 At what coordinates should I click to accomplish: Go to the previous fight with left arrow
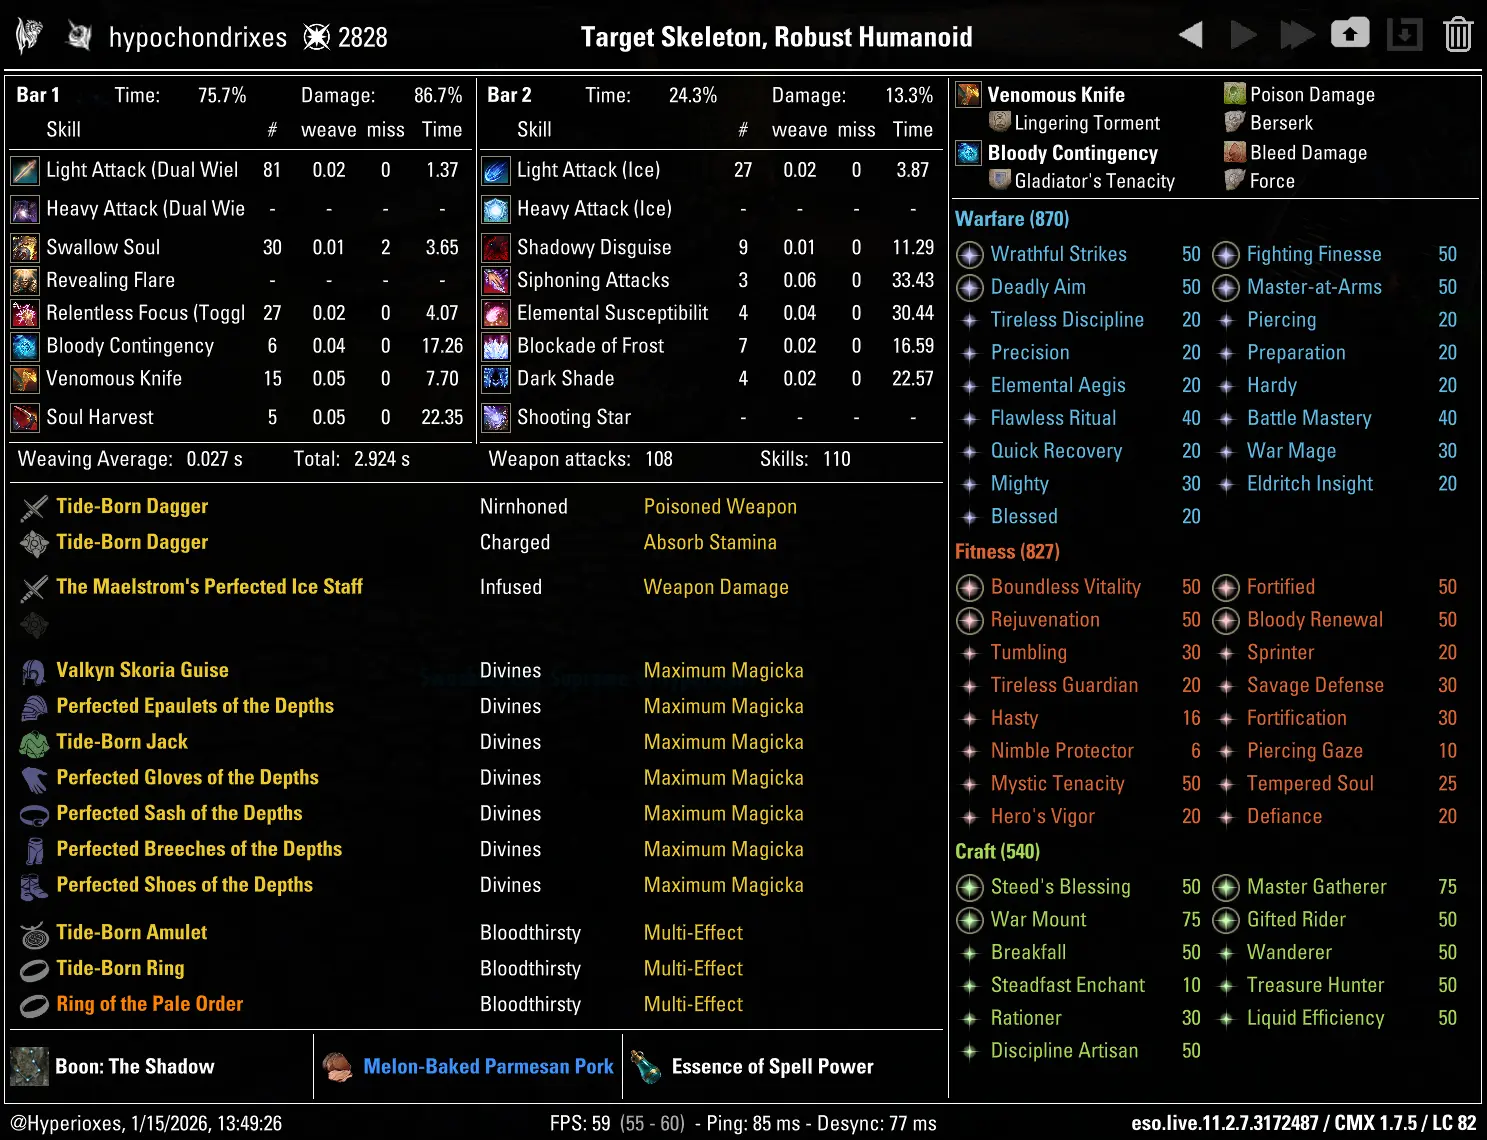pos(1190,35)
